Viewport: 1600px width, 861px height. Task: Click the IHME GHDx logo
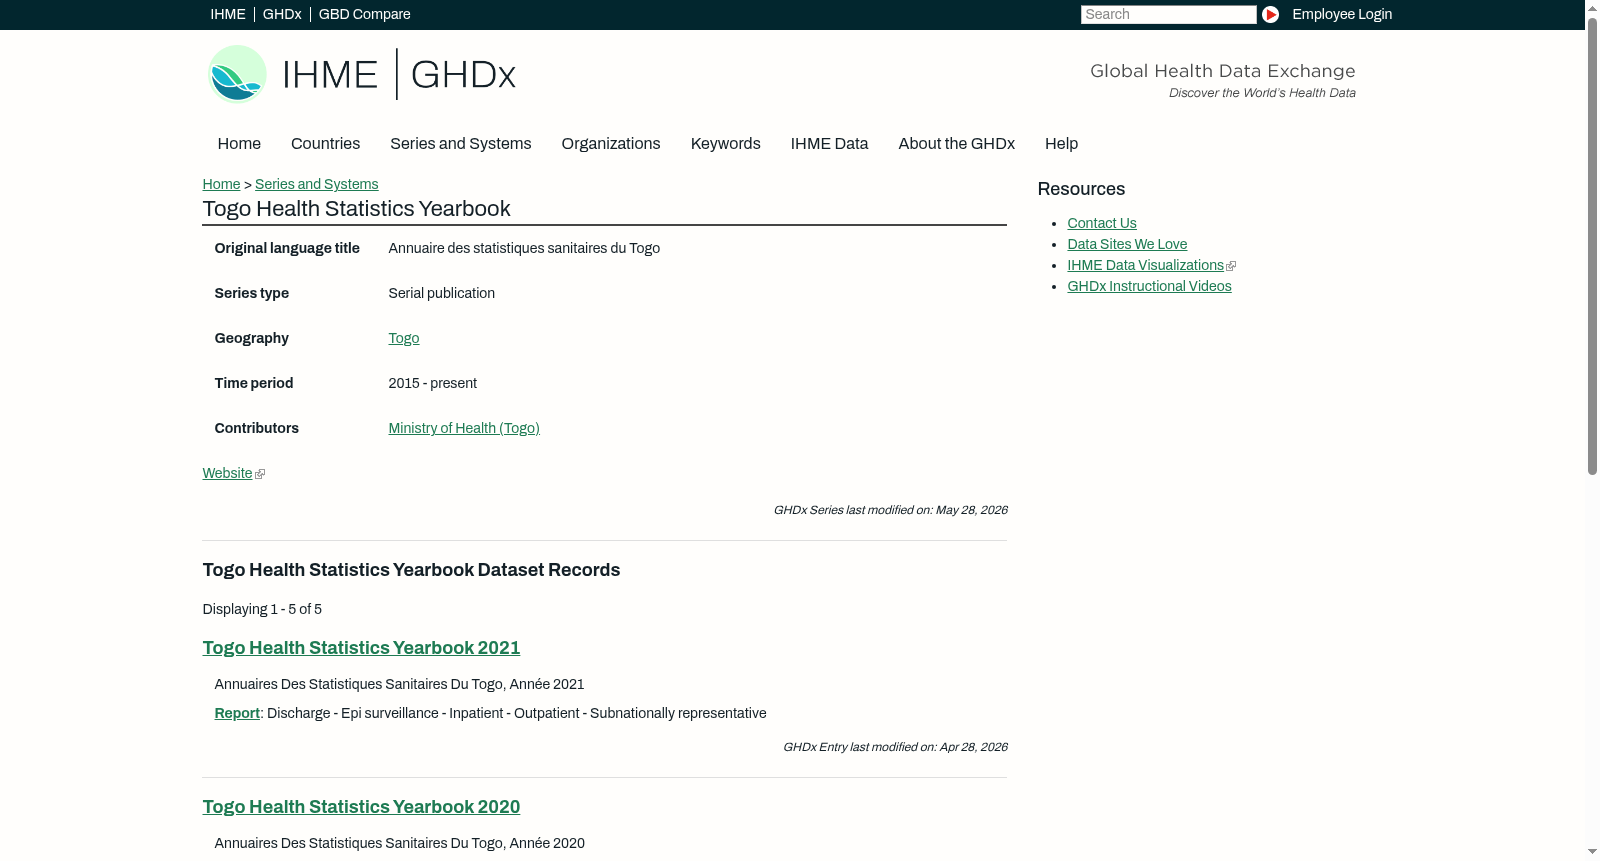362,74
